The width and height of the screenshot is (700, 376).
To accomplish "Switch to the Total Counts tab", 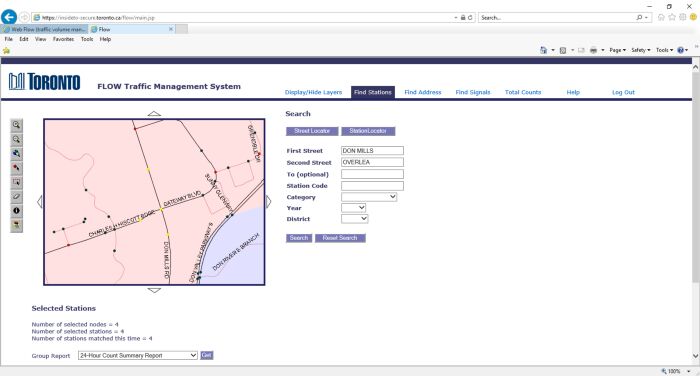I will tap(523, 92).
